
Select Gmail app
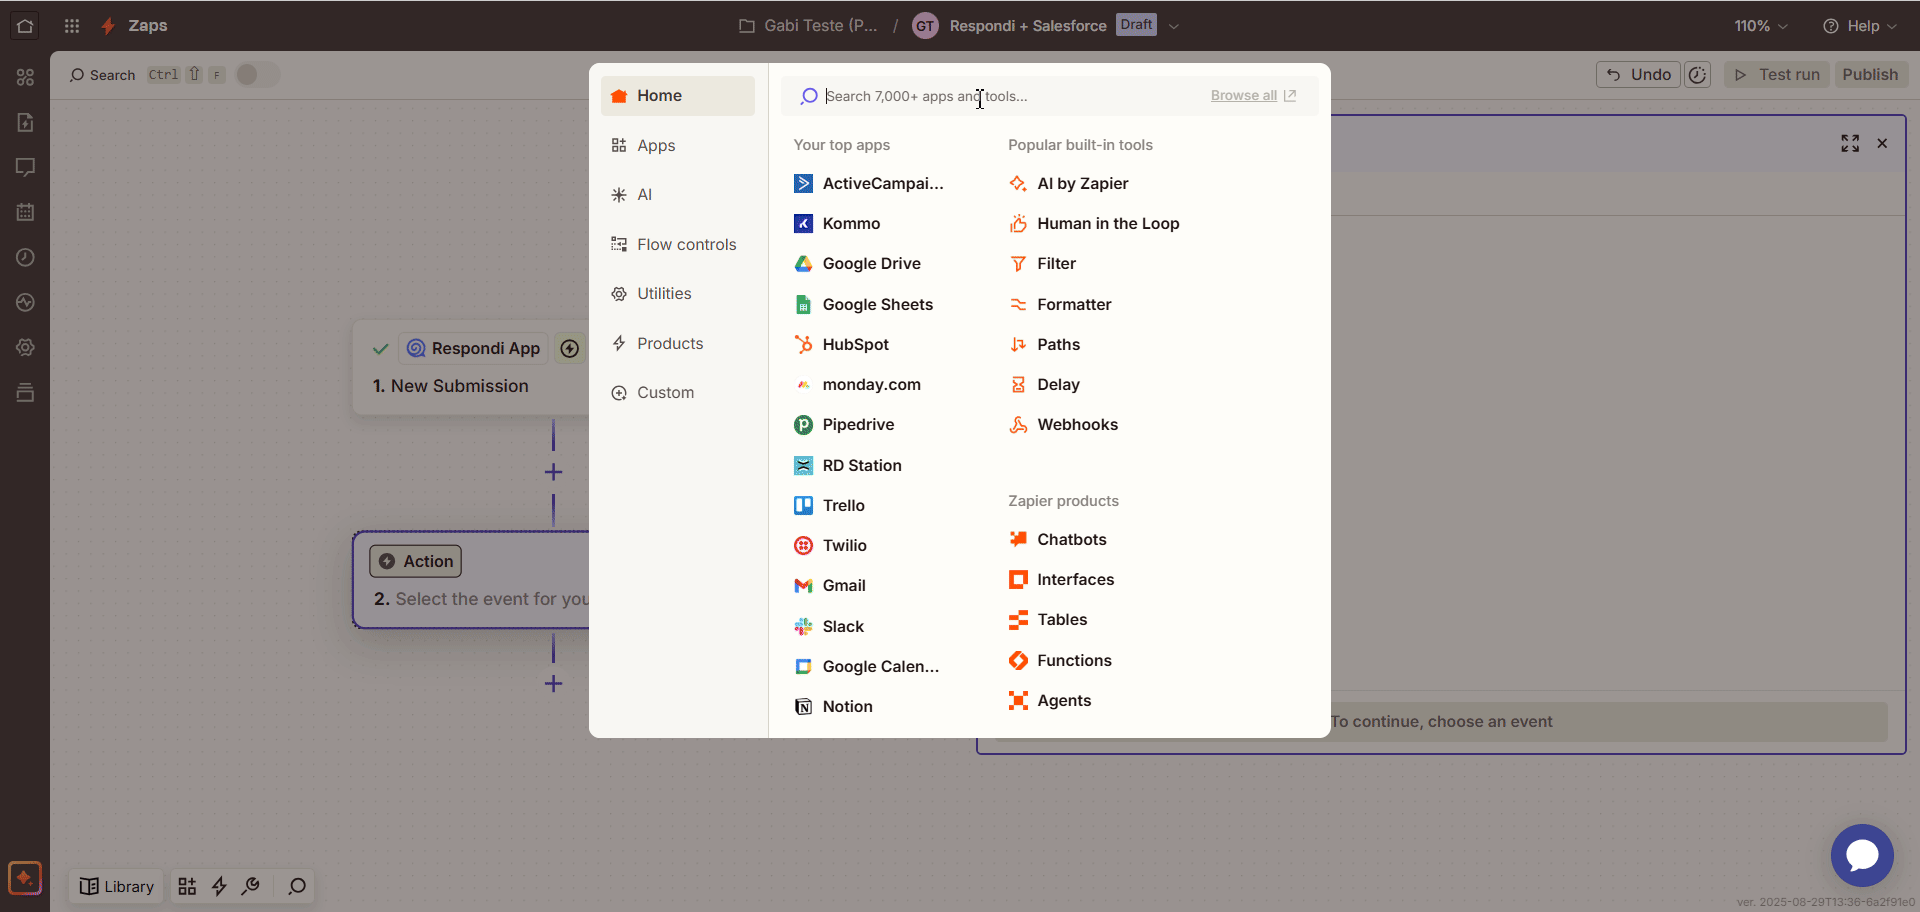tap(830, 586)
